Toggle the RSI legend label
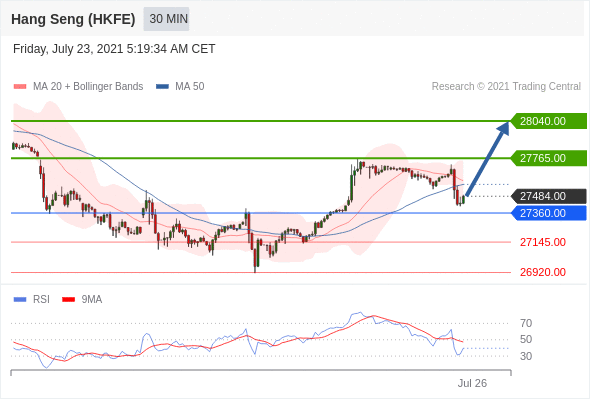The image size is (590, 400). [41, 300]
